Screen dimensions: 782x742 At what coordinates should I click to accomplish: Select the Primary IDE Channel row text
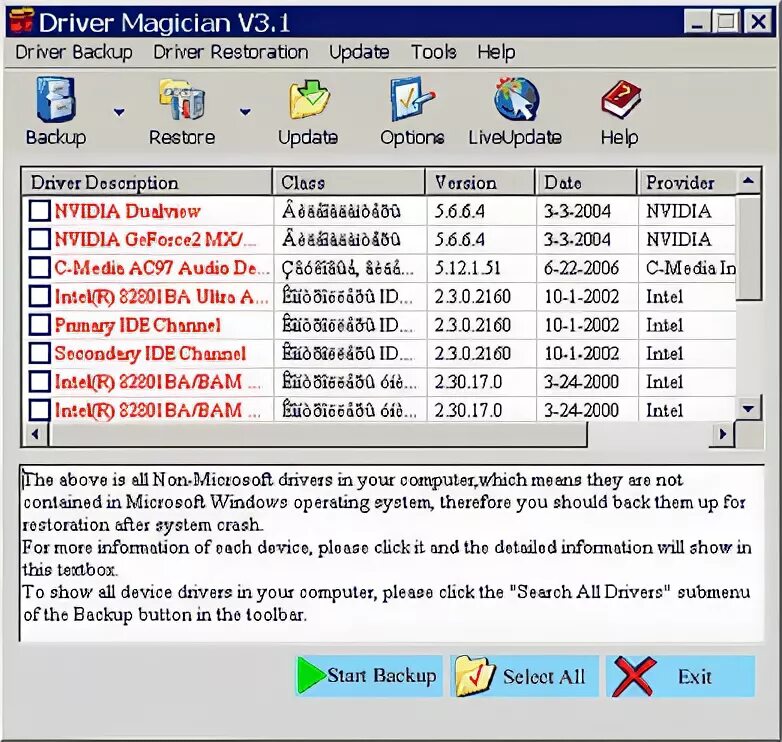click(138, 325)
